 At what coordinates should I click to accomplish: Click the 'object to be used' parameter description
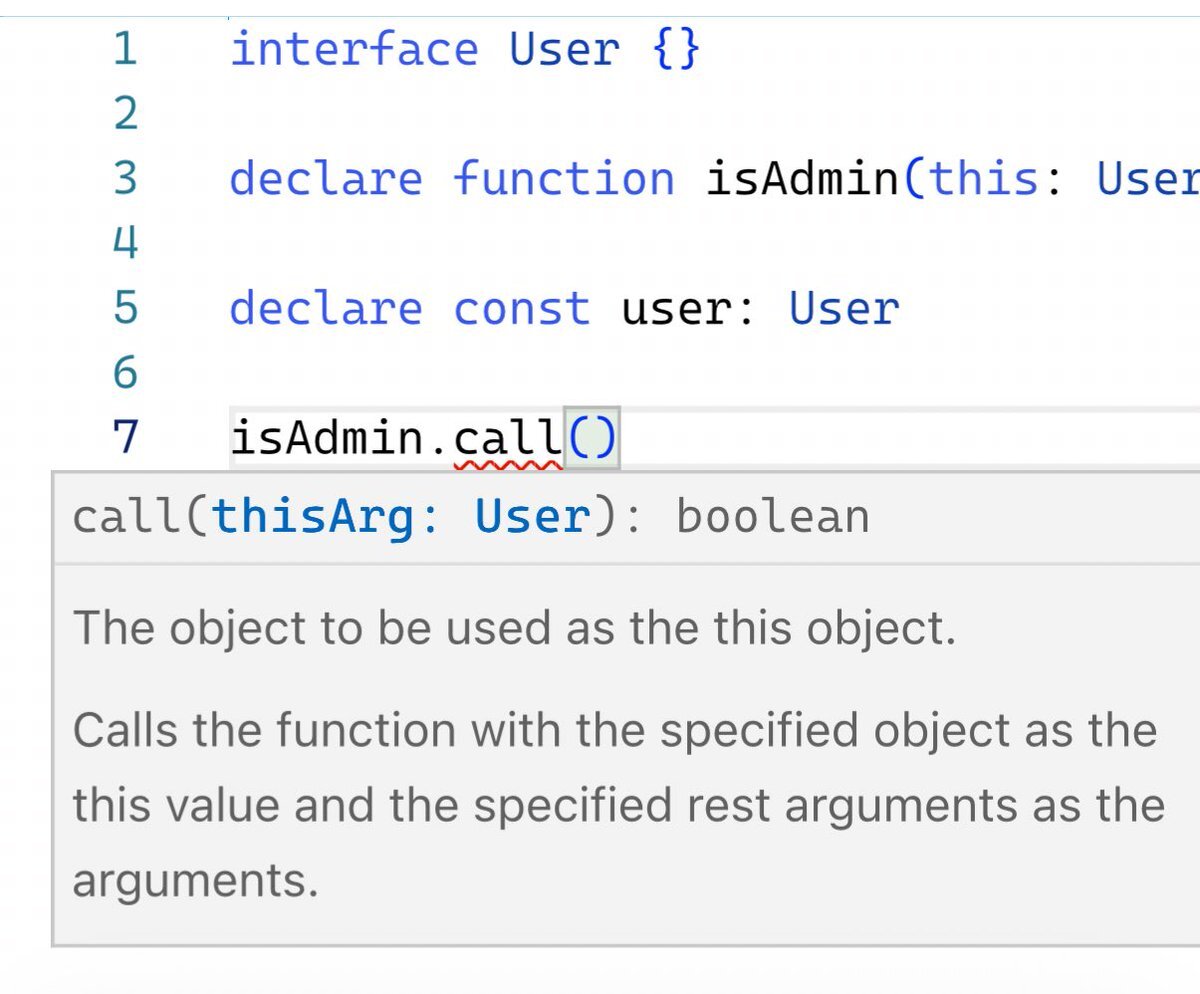(x=514, y=628)
